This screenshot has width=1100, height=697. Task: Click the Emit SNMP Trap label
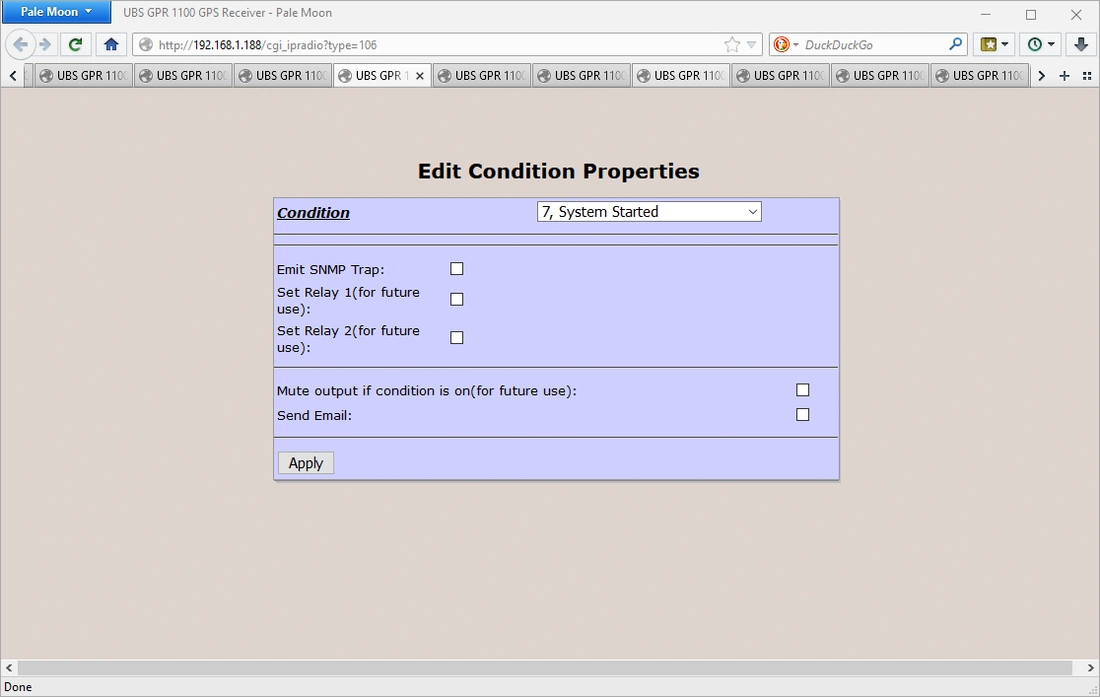330,269
